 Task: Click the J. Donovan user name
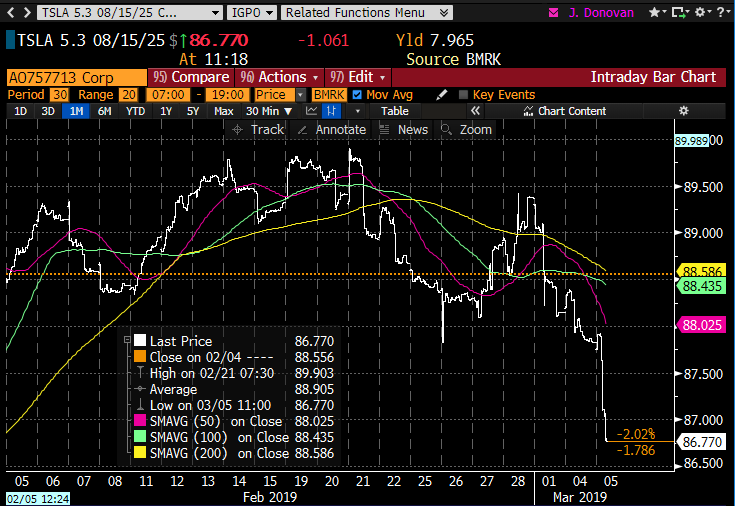click(x=601, y=13)
